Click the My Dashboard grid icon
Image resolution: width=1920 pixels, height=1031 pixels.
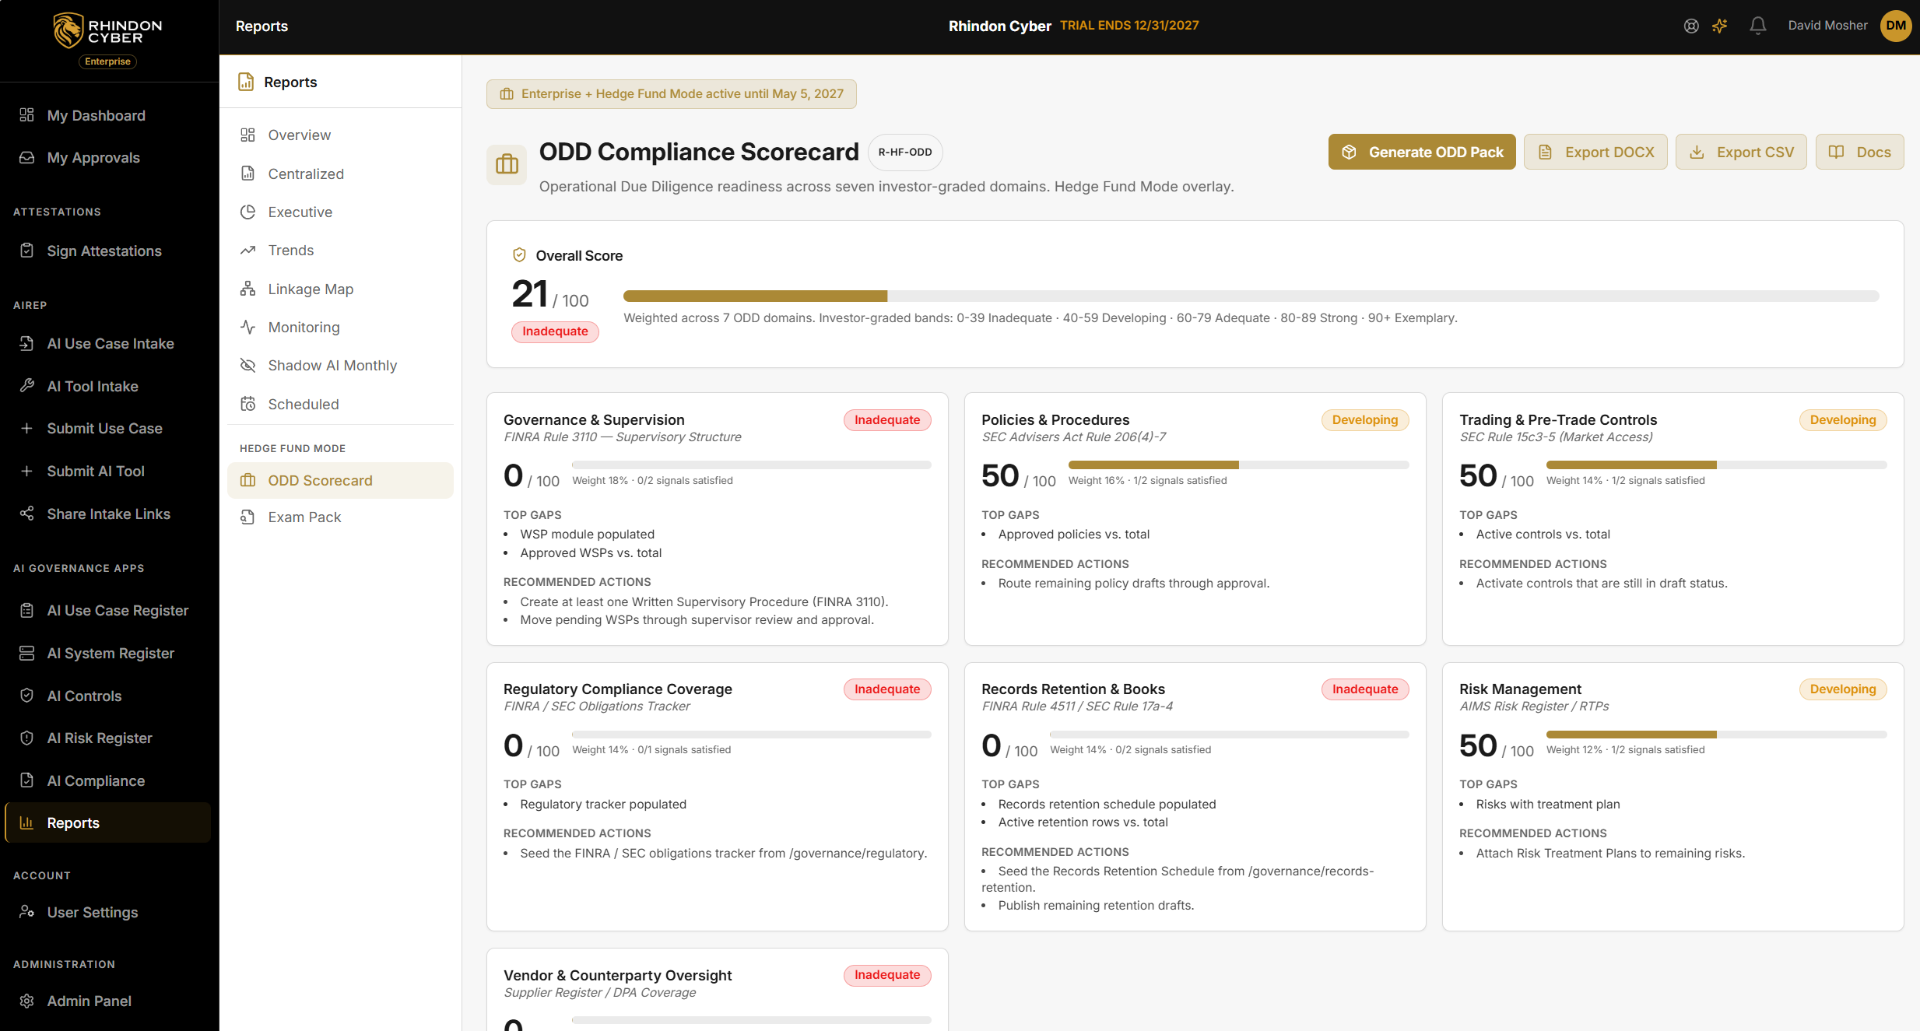pos(27,115)
